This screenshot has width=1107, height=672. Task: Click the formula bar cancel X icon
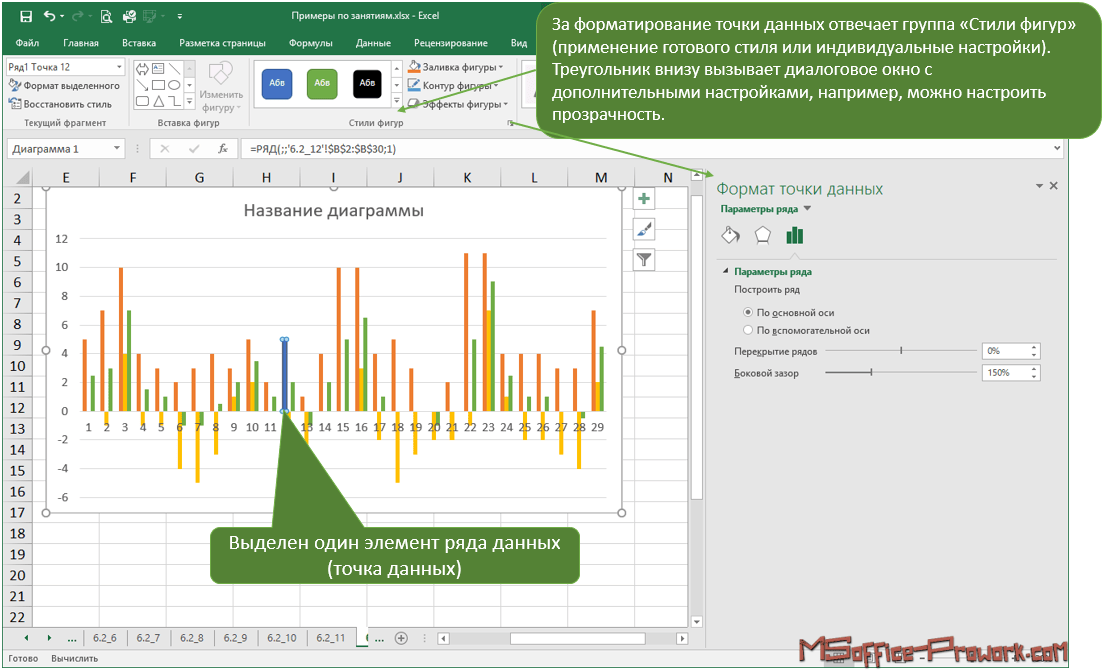click(164, 149)
